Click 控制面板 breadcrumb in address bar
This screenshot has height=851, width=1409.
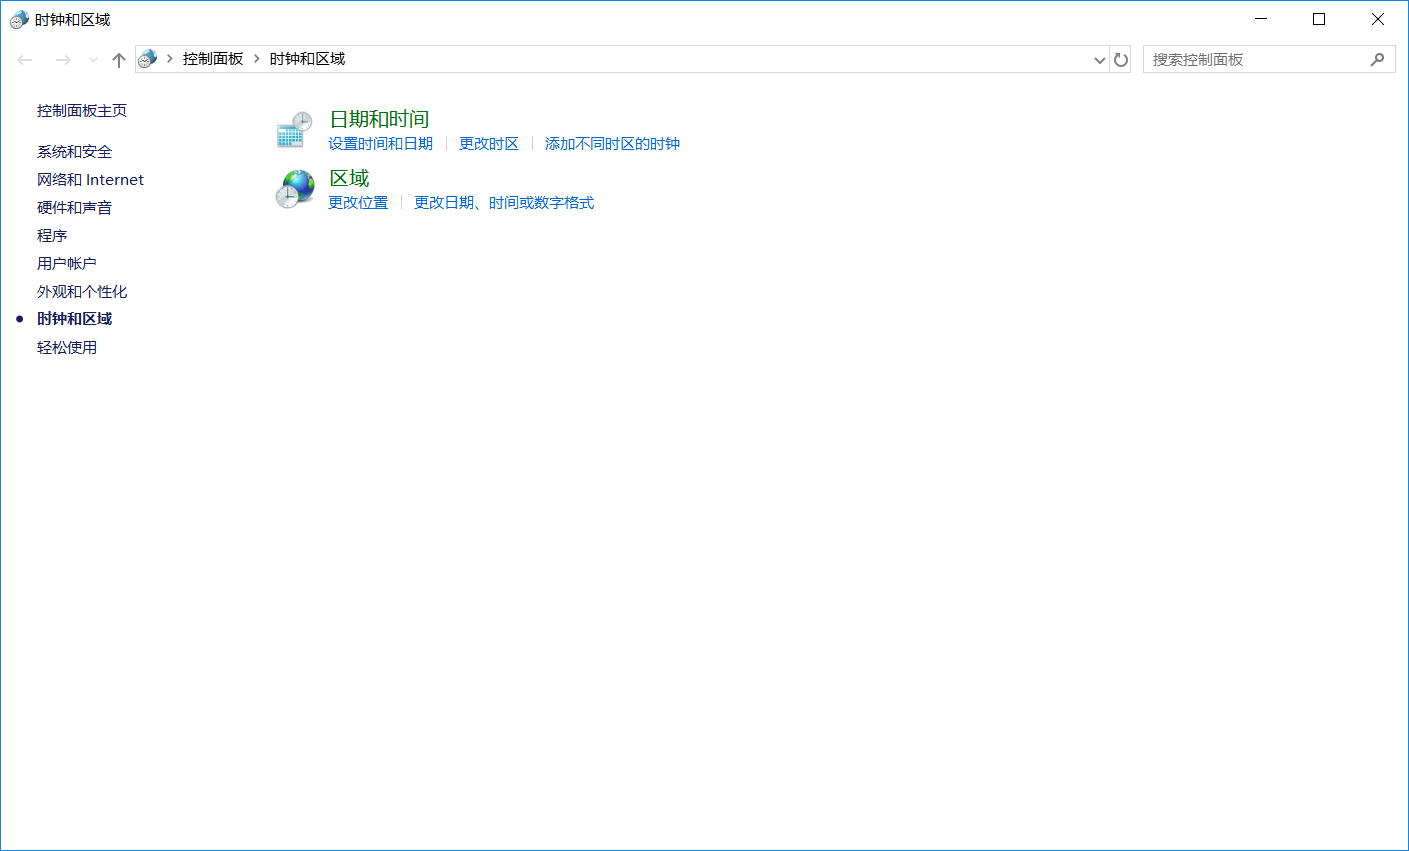pos(213,59)
